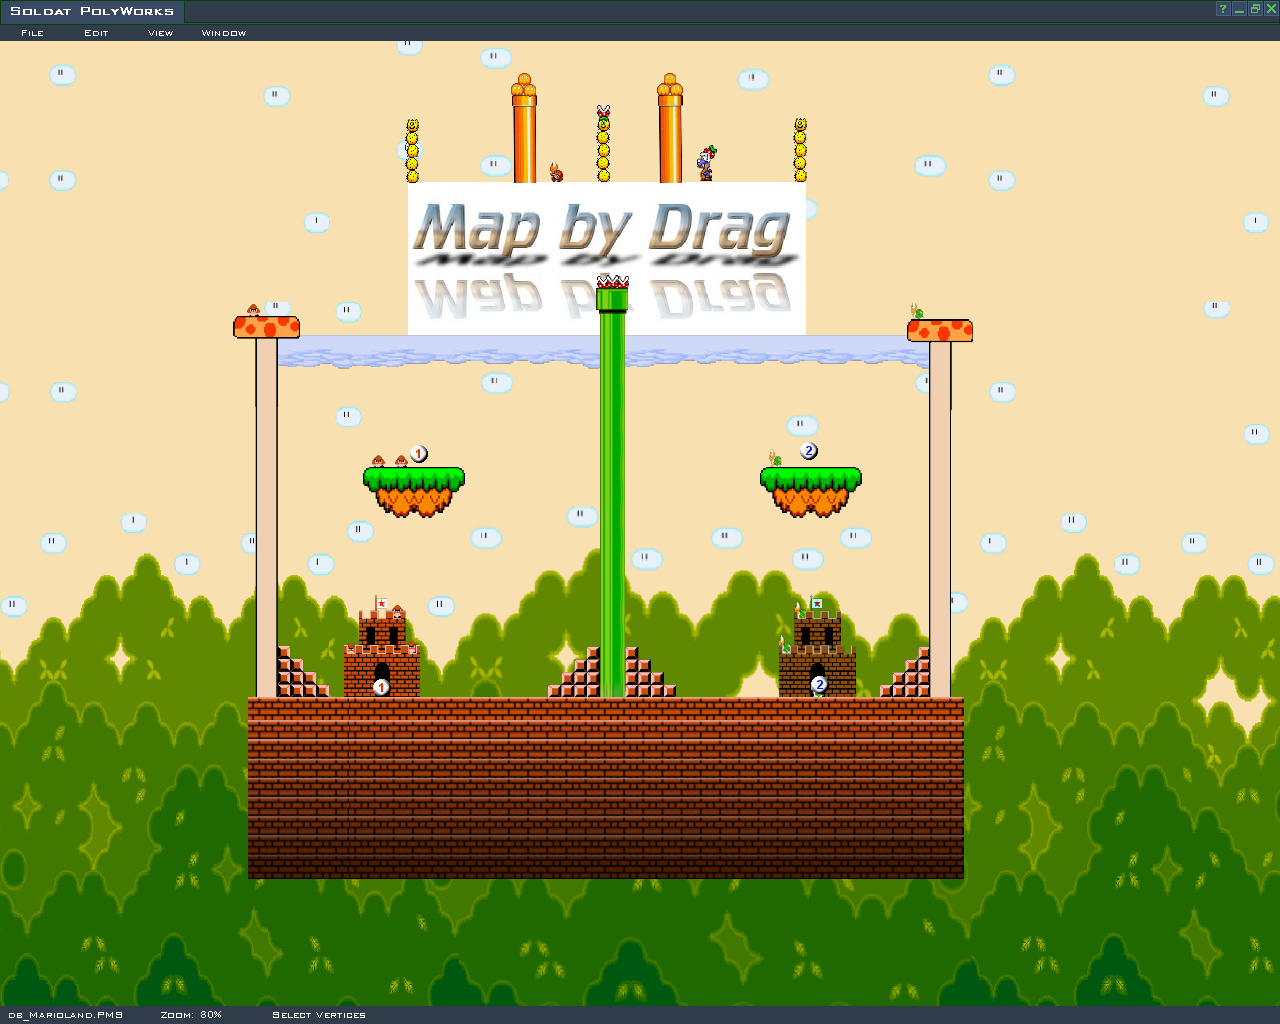Click the help question mark button
Screen dimensions: 1280x1024
(x=1222, y=10)
